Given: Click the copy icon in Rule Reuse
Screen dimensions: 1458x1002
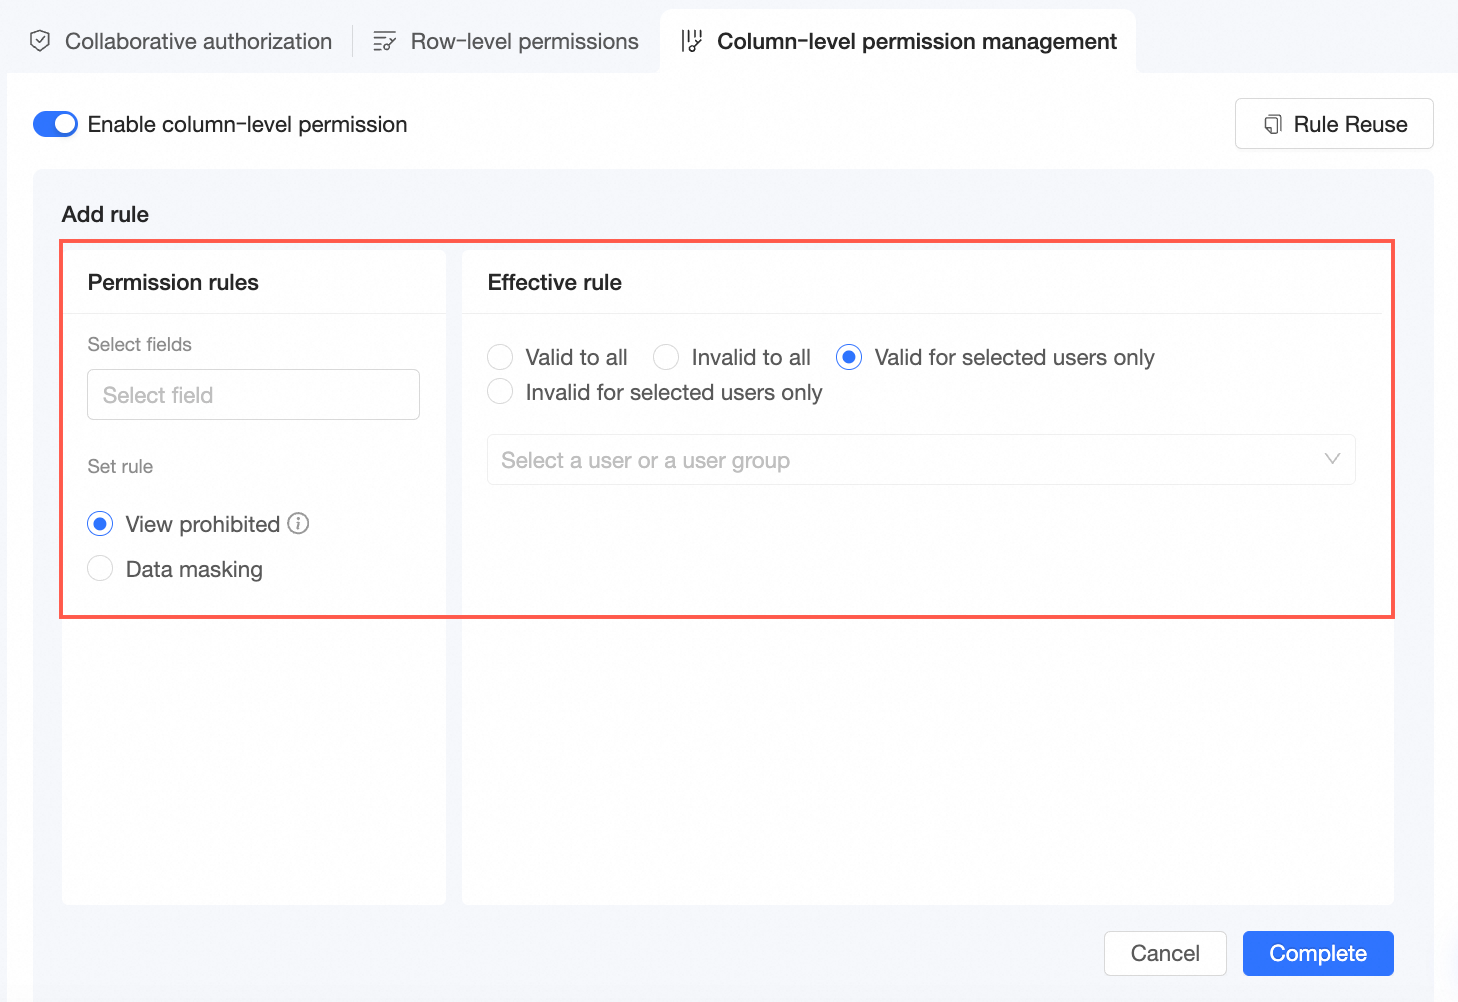Looking at the screenshot, I should [1272, 124].
